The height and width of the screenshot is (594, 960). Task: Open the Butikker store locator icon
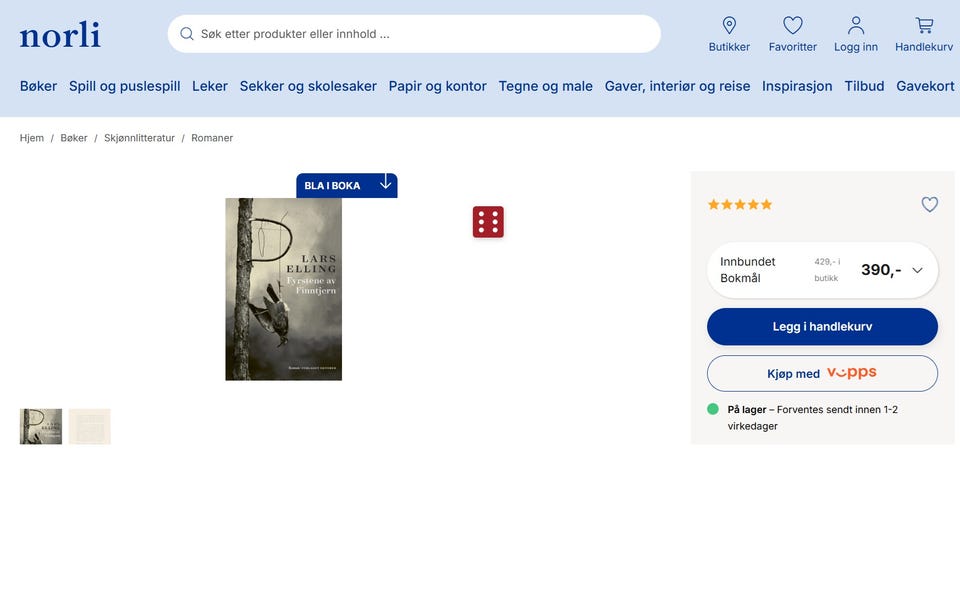click(x=729, y=26)
